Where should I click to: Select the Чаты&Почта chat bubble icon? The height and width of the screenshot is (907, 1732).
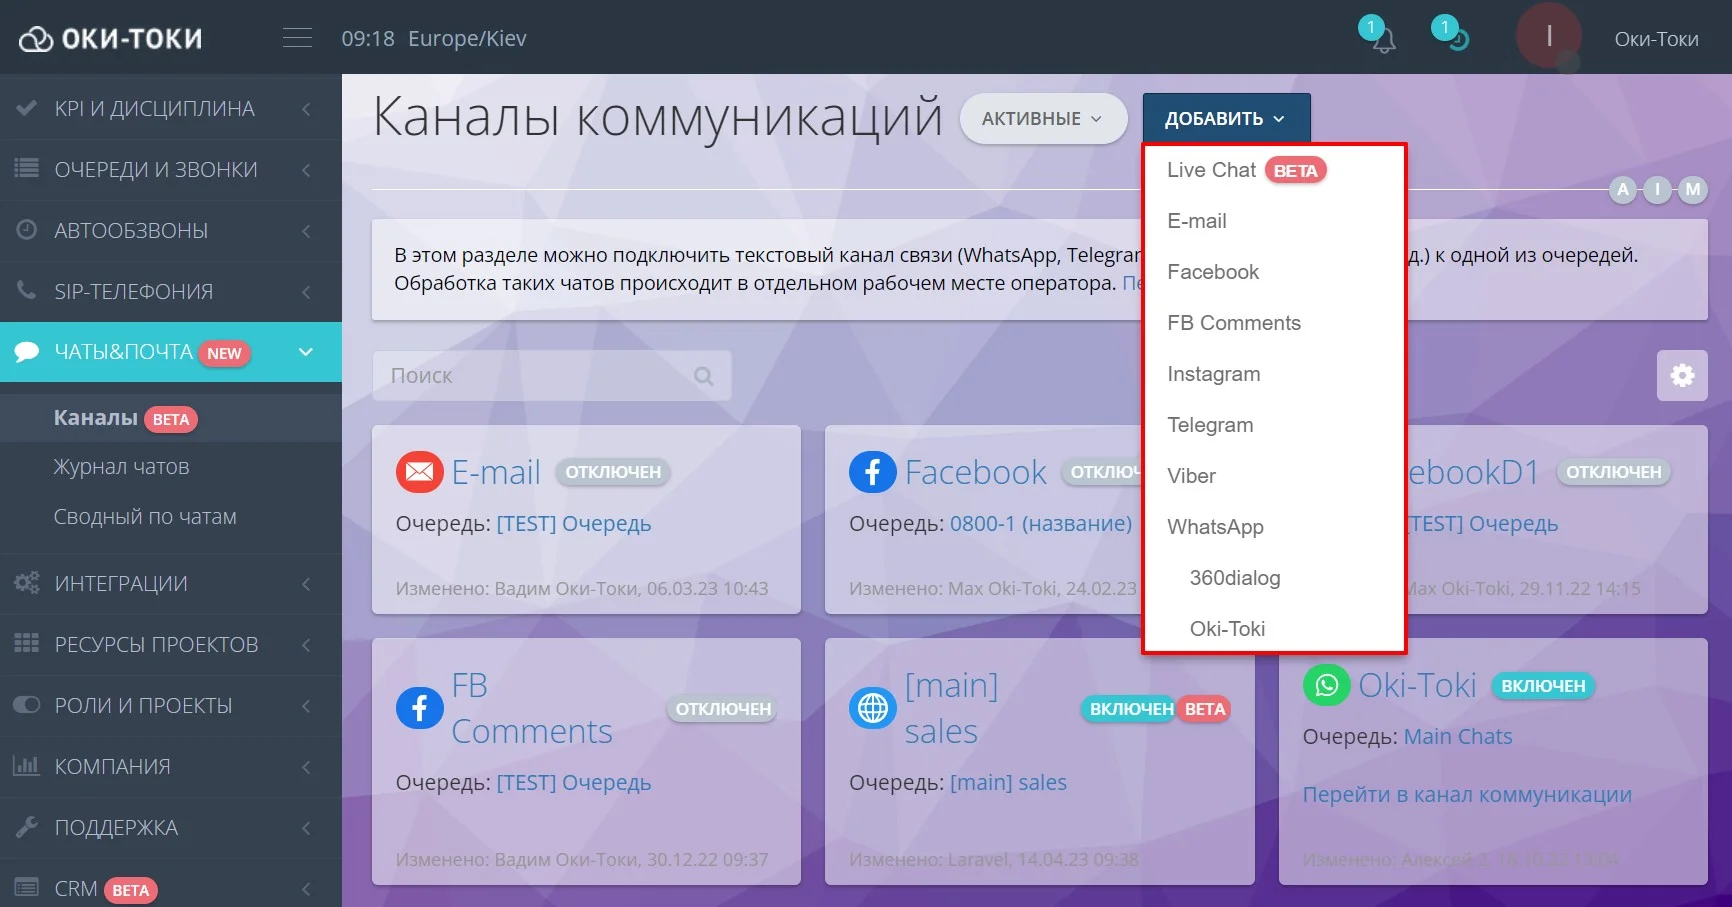27,352
